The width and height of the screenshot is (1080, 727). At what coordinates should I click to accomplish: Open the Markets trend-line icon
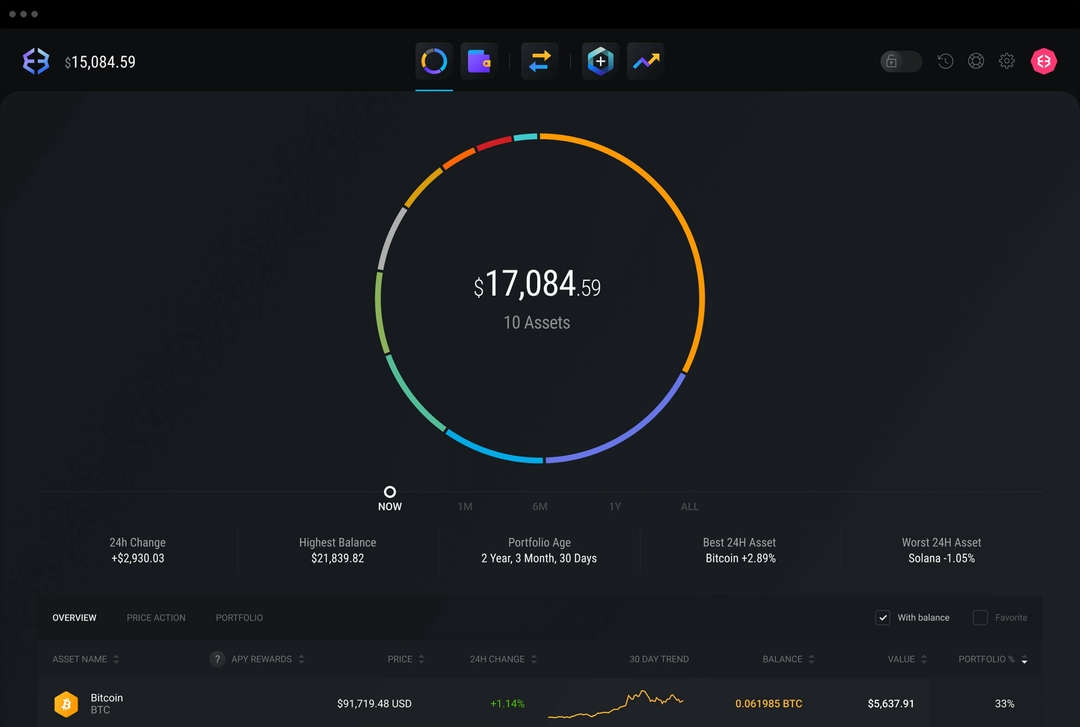tap(645, 61)
